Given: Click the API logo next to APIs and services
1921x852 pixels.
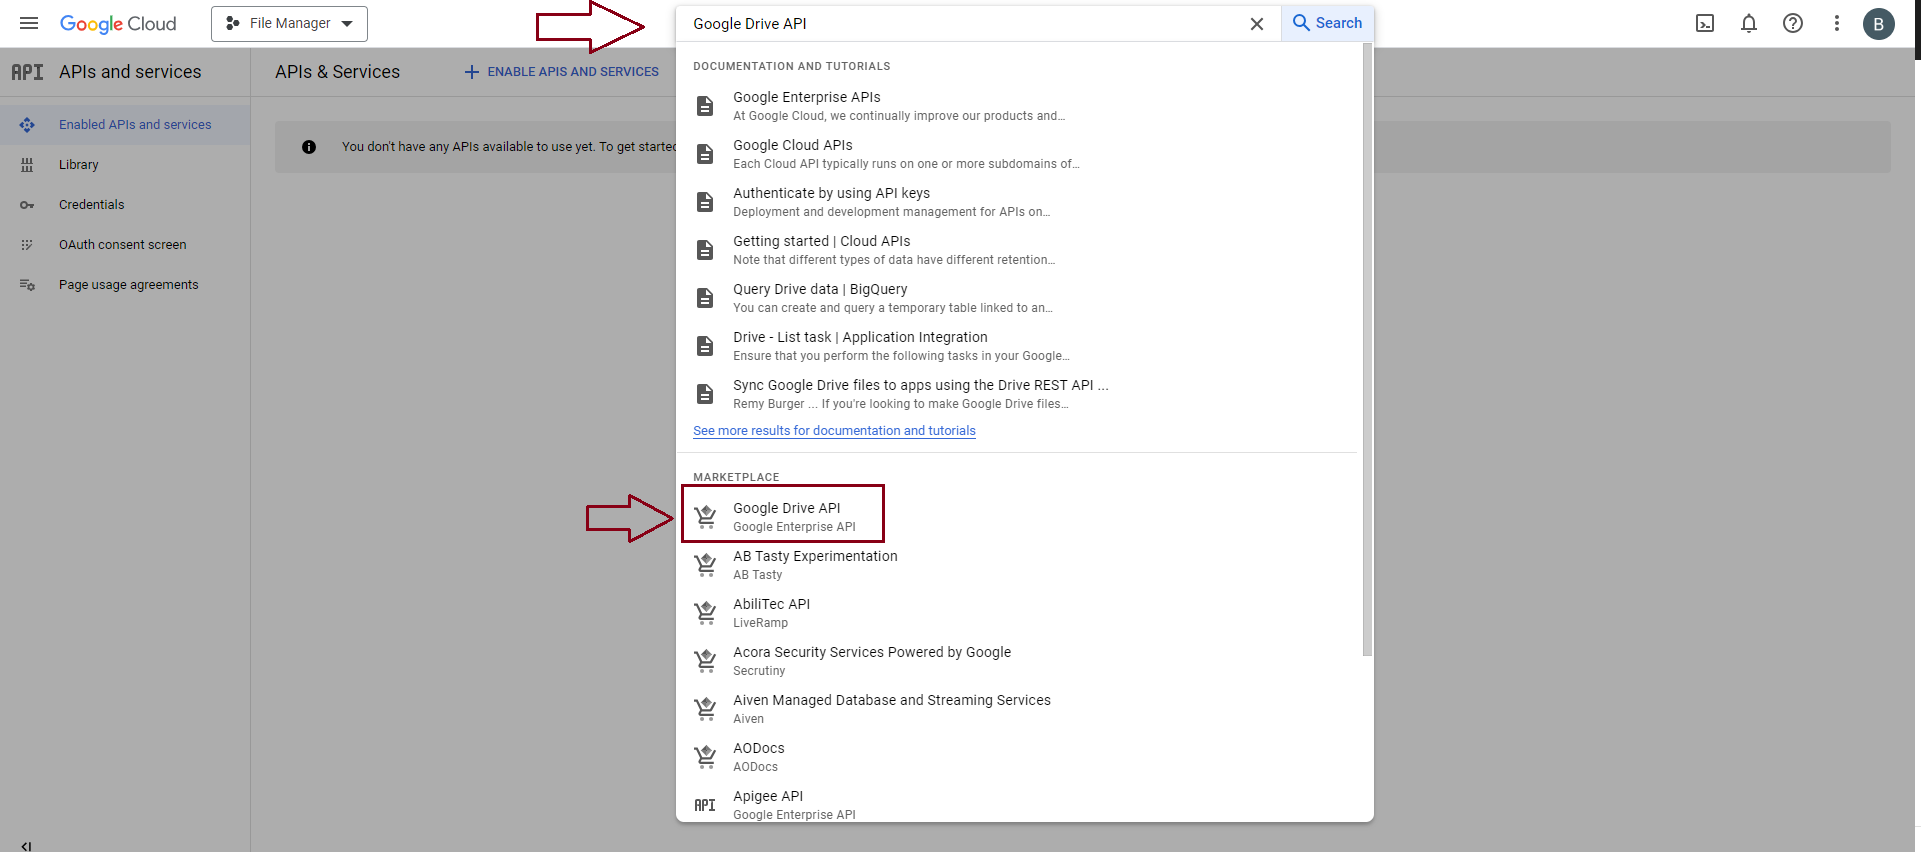Looking at the screenshot, I should (x=27, y=72).
